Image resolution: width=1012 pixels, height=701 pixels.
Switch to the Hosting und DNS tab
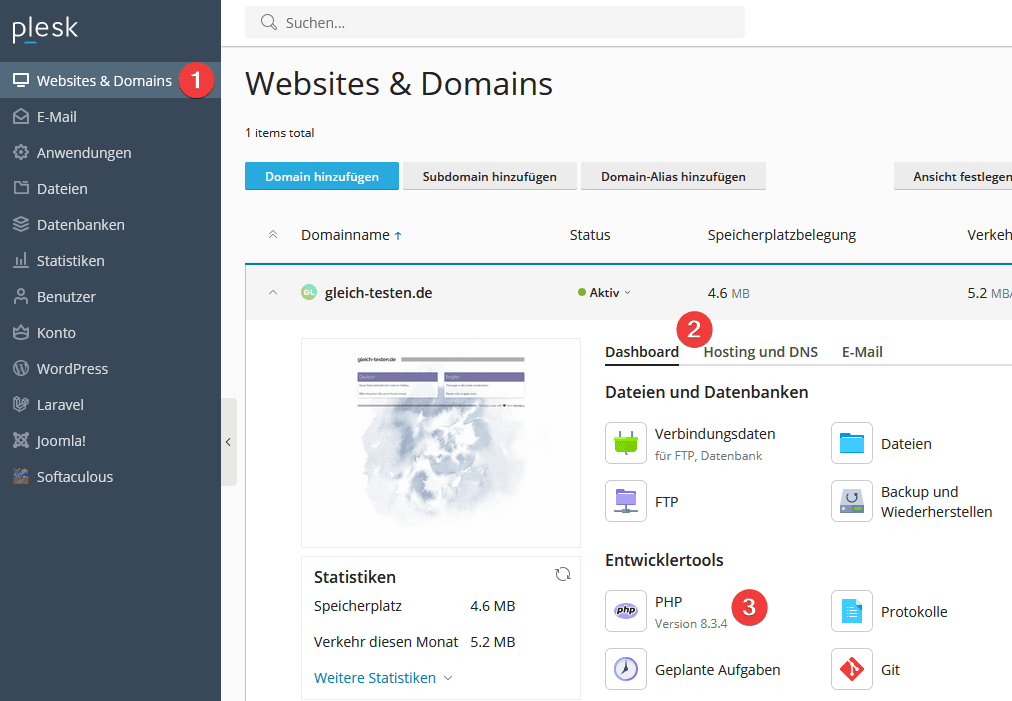tap(760, 352)
